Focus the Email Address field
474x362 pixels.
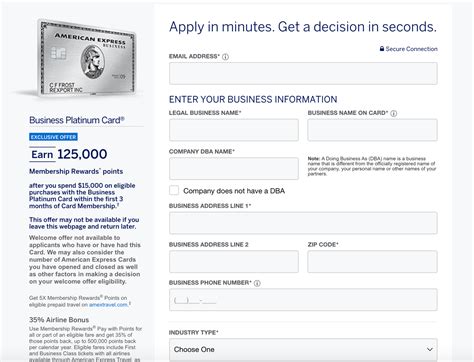point(303,73)
